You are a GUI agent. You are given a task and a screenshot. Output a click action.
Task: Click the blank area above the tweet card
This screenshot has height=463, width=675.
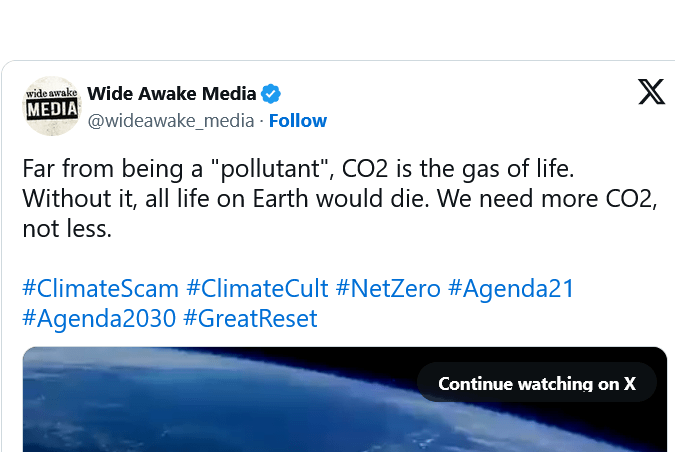pos(337,30)
